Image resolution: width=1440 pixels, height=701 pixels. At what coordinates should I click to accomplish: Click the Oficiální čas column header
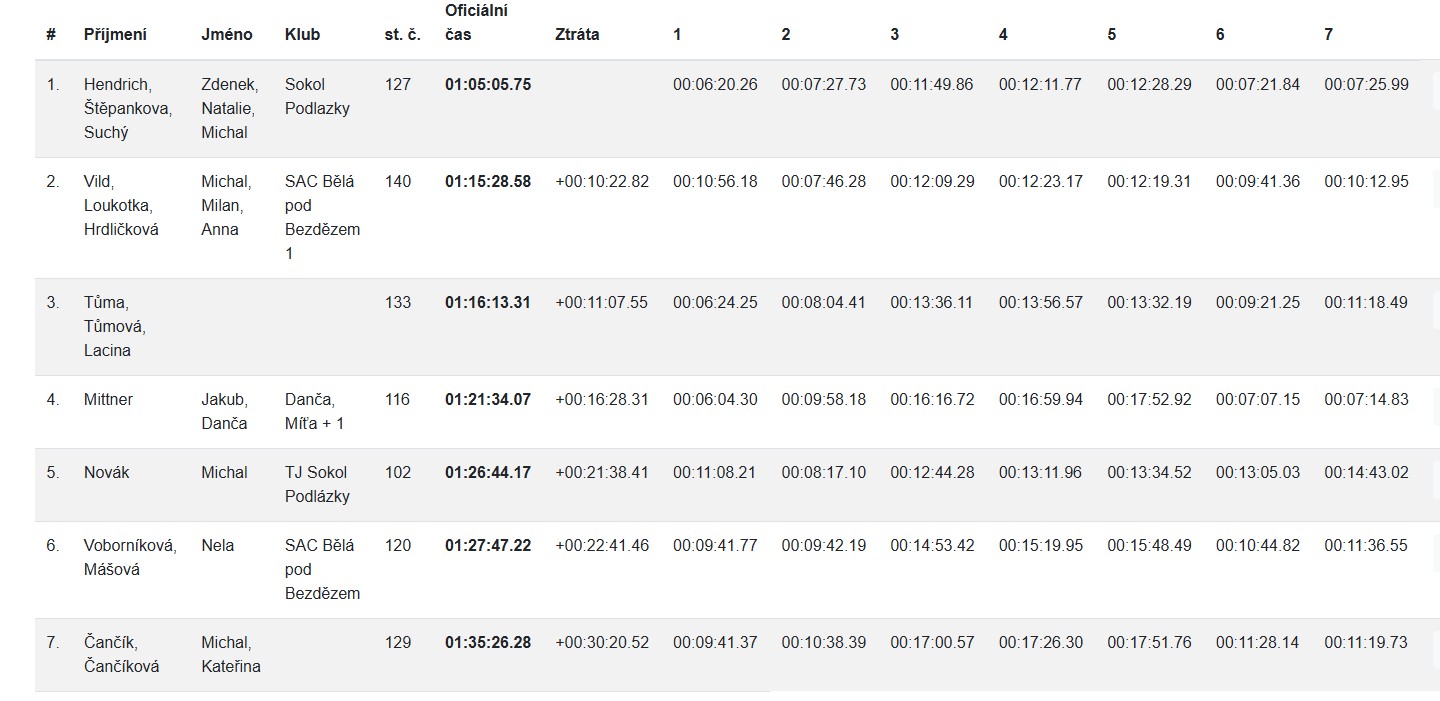click(476, 23)
